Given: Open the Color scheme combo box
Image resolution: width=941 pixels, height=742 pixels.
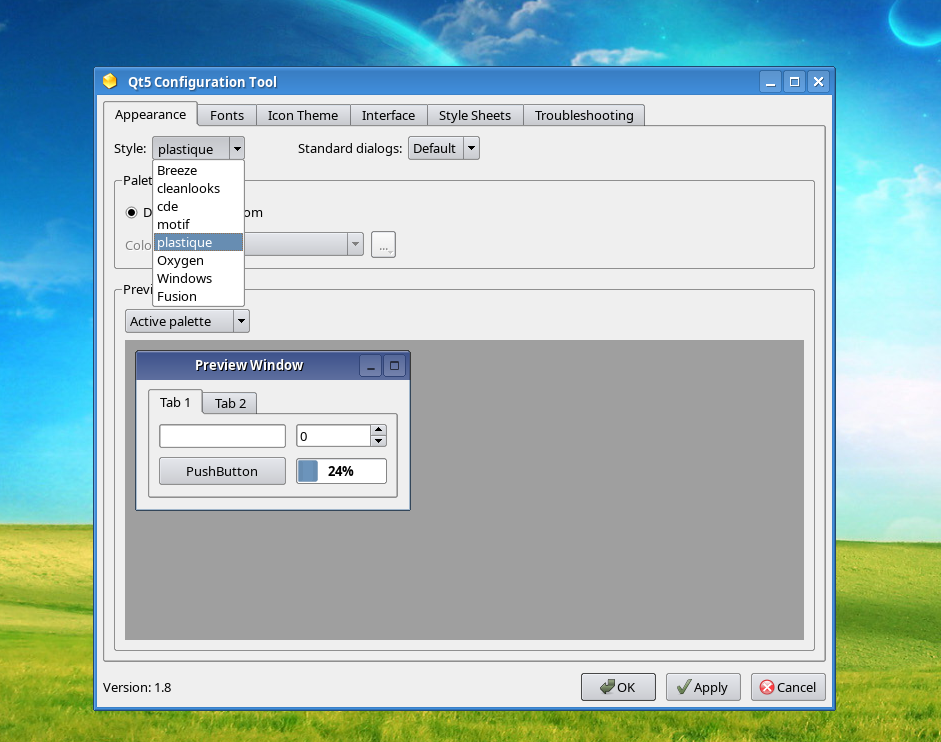Looking at the screenshot, I should pos(304,244).
